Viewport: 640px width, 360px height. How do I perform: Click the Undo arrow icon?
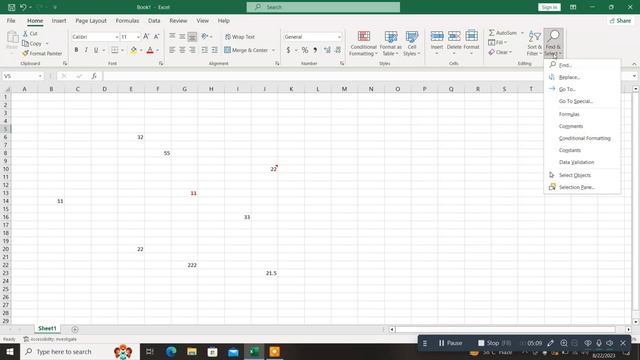23,7
